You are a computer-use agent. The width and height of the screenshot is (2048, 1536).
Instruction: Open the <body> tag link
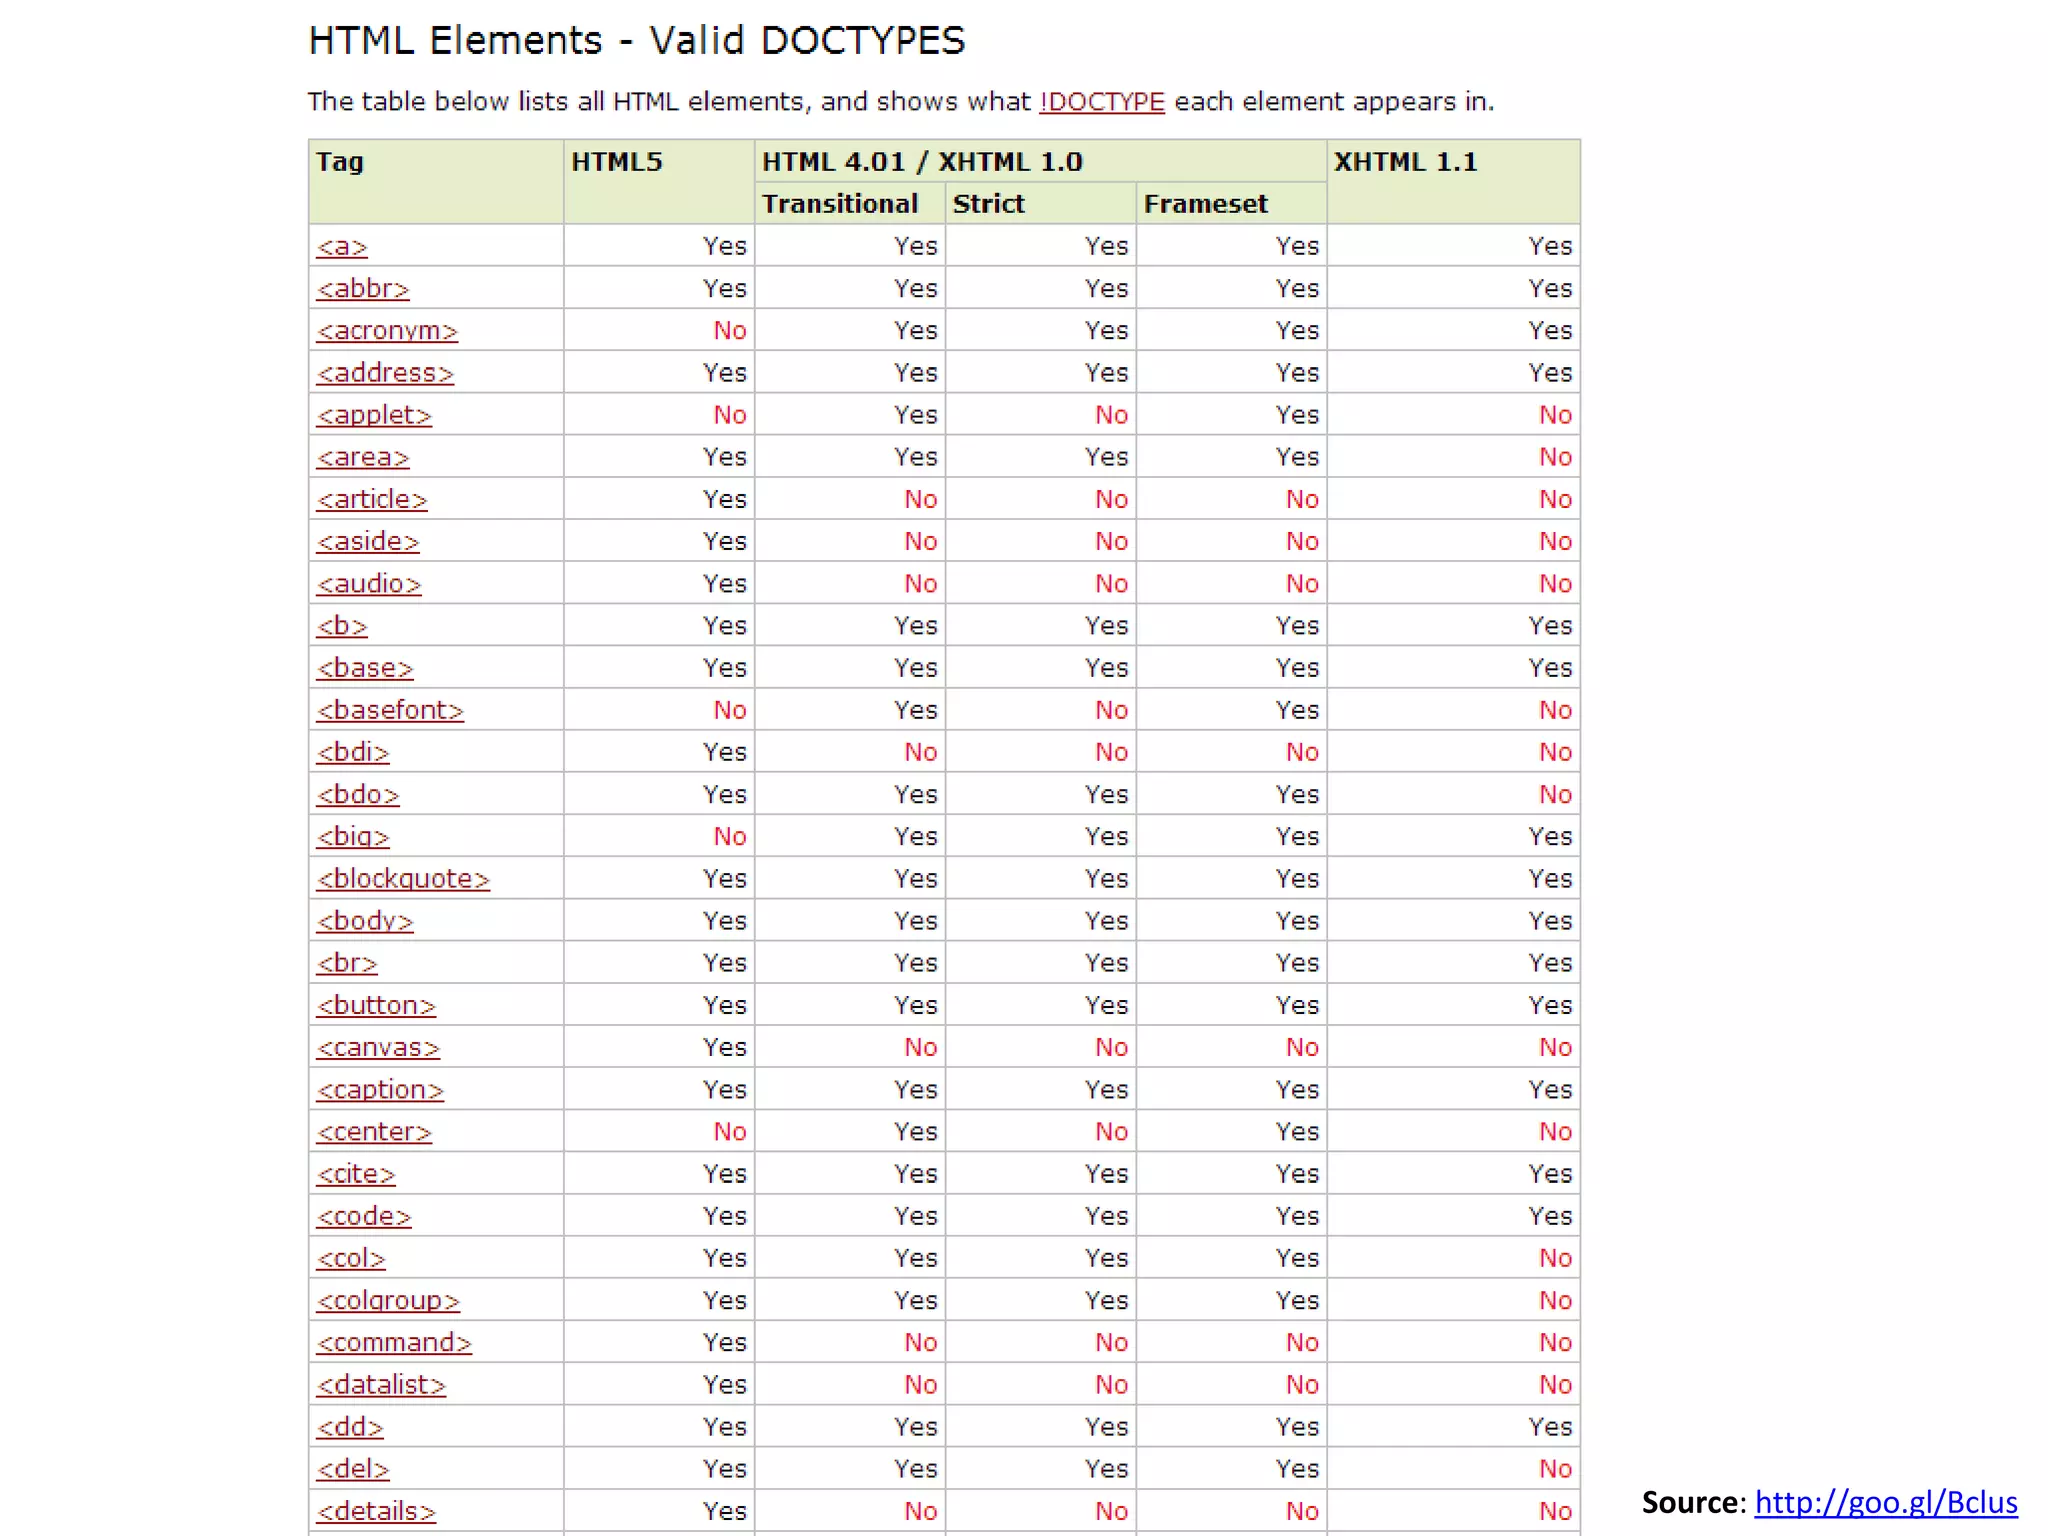click(x=365, y=921)
